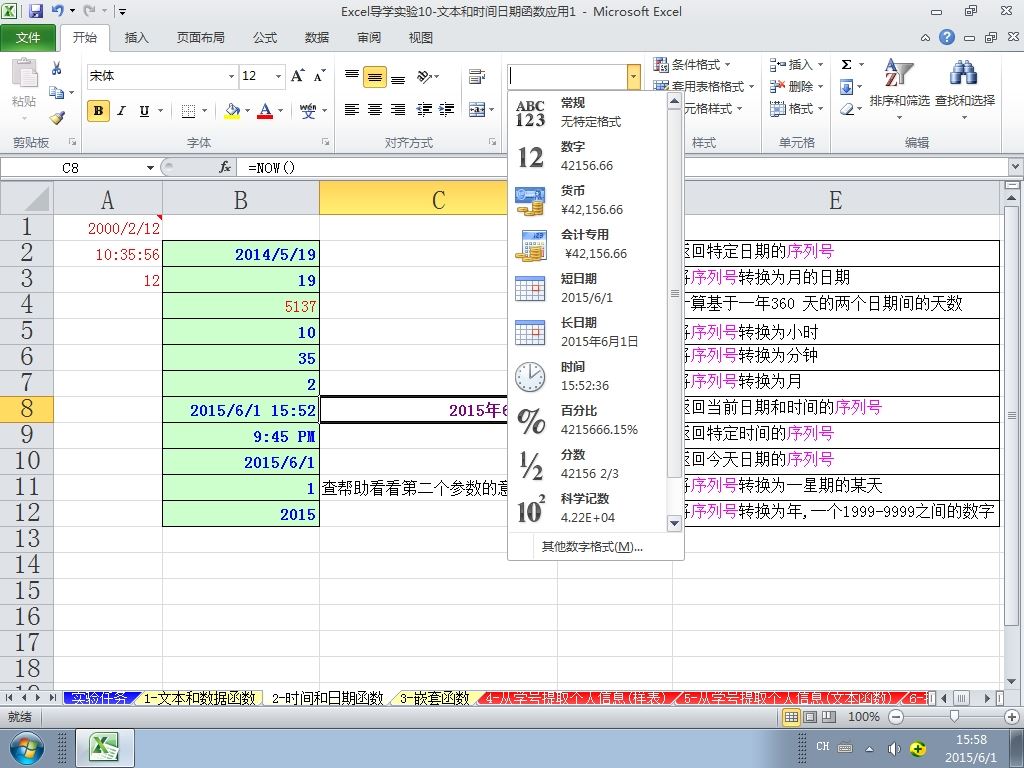1024x768 pixels.
Task: Click the AutoSum sigma icon
Action: click(x=846, y=64)
